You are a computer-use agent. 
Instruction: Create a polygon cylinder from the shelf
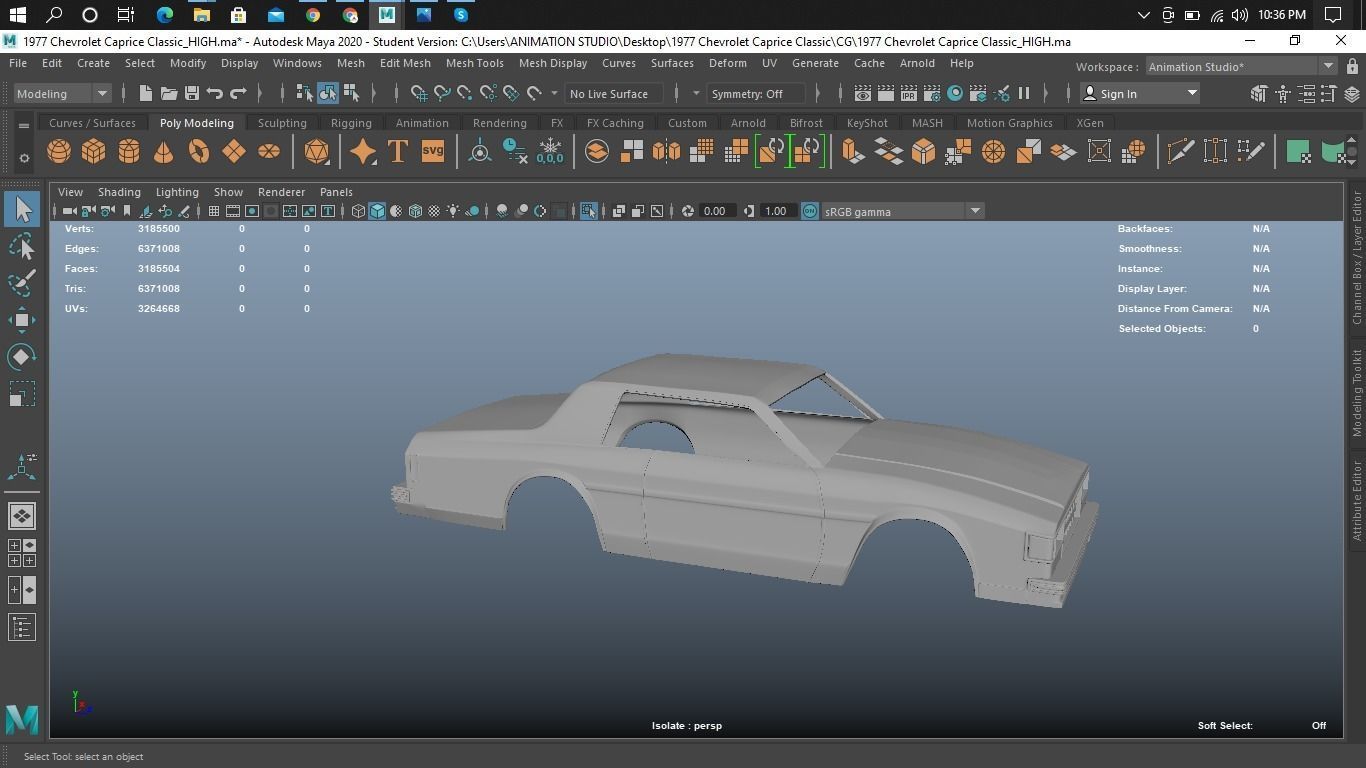coord(129,151)
